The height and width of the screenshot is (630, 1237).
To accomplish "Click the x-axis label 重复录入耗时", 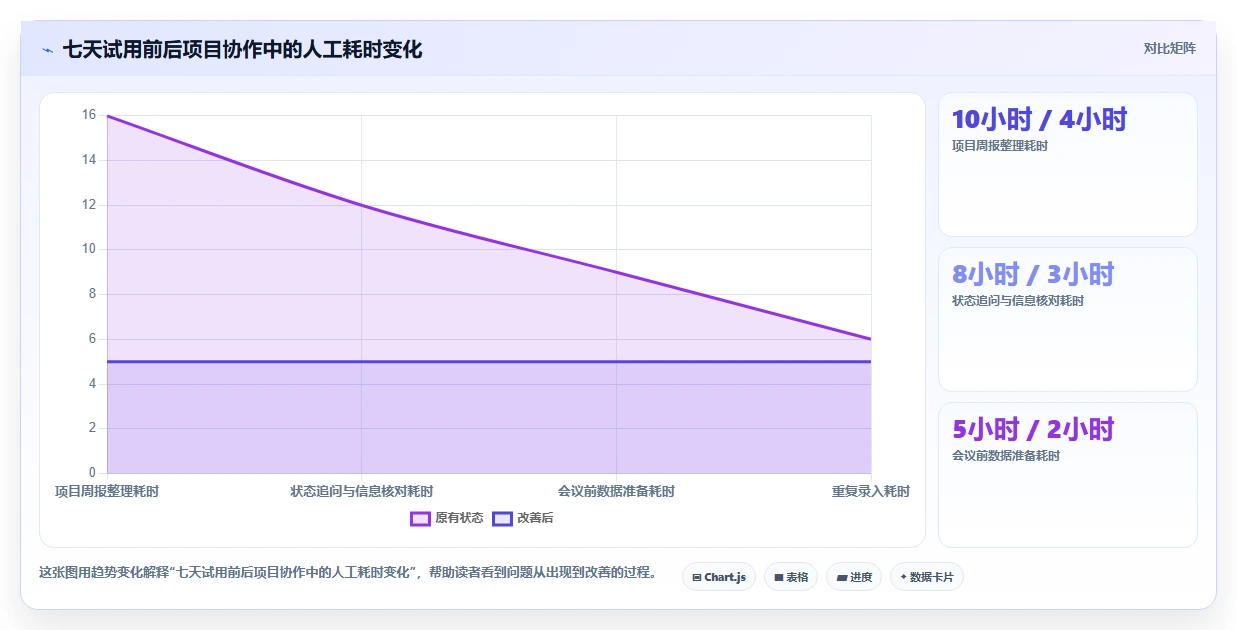I will pos(871,491).
